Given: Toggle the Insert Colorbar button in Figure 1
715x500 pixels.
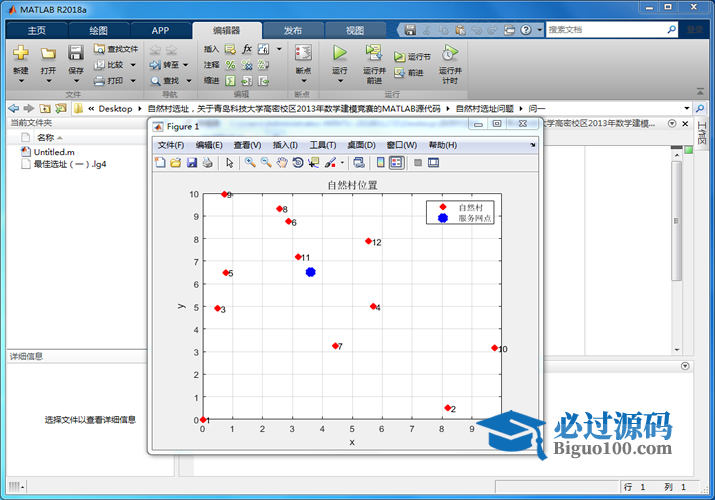Looking at the screenshot, I should click(x=380, y=163).
